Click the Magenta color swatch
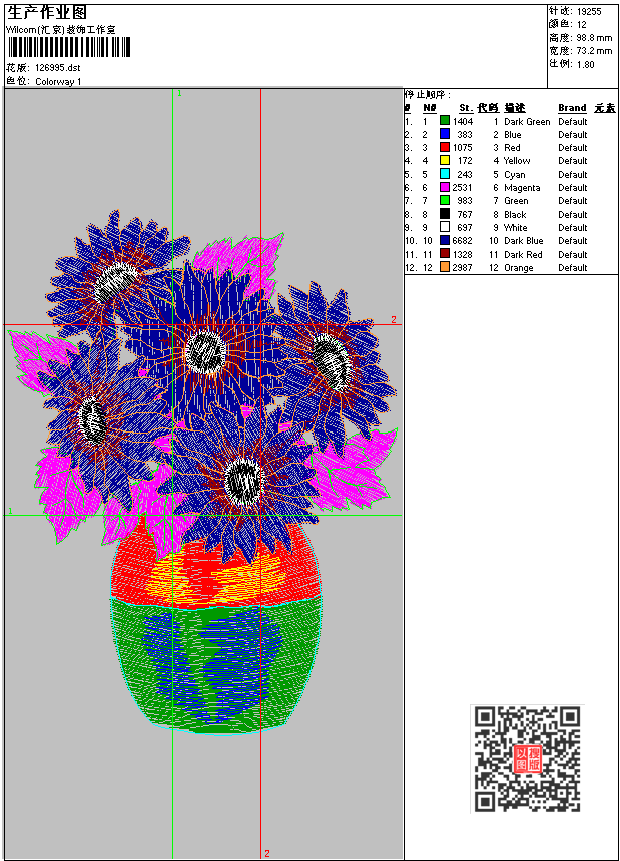This screenshot has width=620, height=861. [445, 187]
